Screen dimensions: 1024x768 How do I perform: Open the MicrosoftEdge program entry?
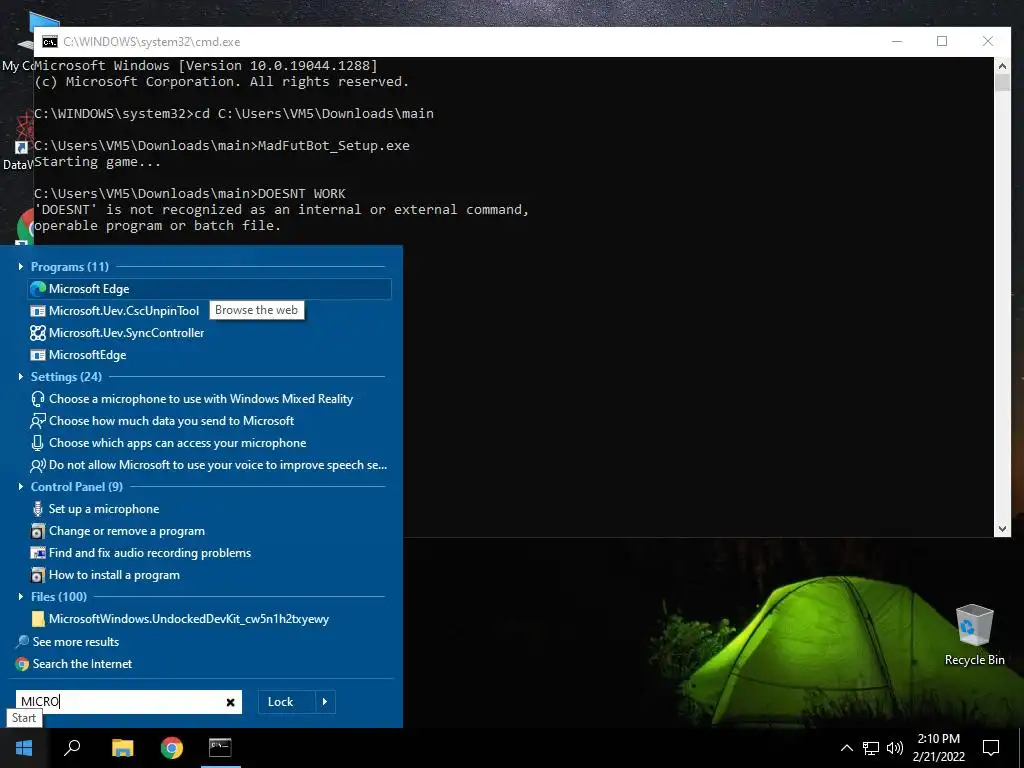pyautogui.click(x=78, y=355)
